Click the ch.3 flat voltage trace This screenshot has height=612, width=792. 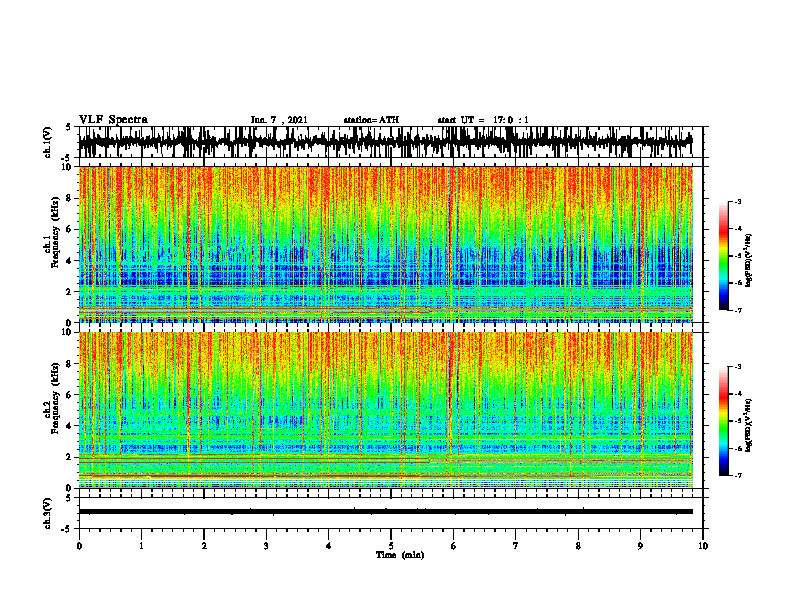[385, 512]
